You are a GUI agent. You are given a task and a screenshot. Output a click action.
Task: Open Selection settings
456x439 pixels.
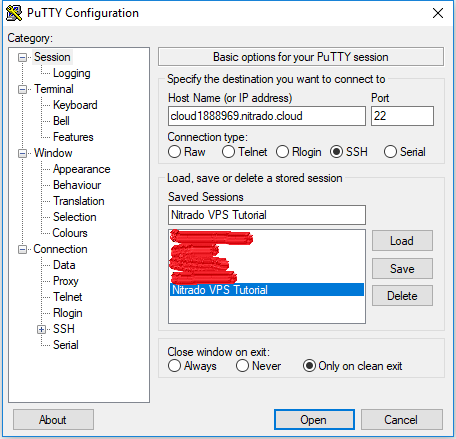pyautogui.click(x=75, y=217)
